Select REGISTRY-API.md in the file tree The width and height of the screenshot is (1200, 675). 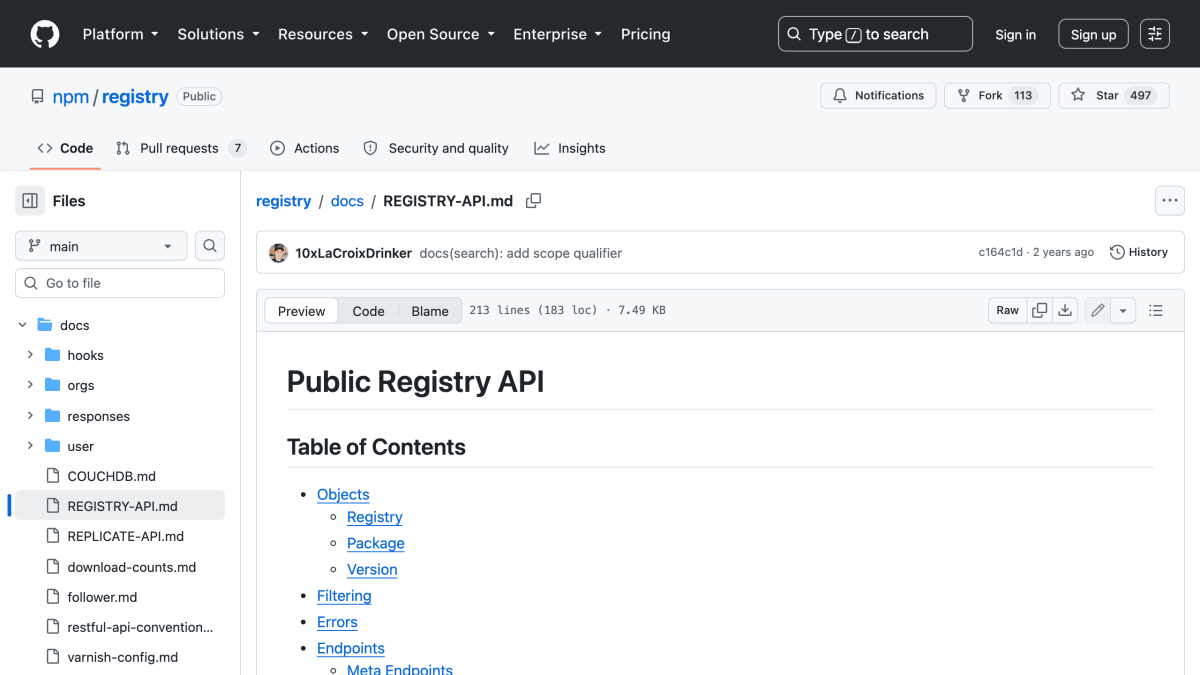coord(122,506)
